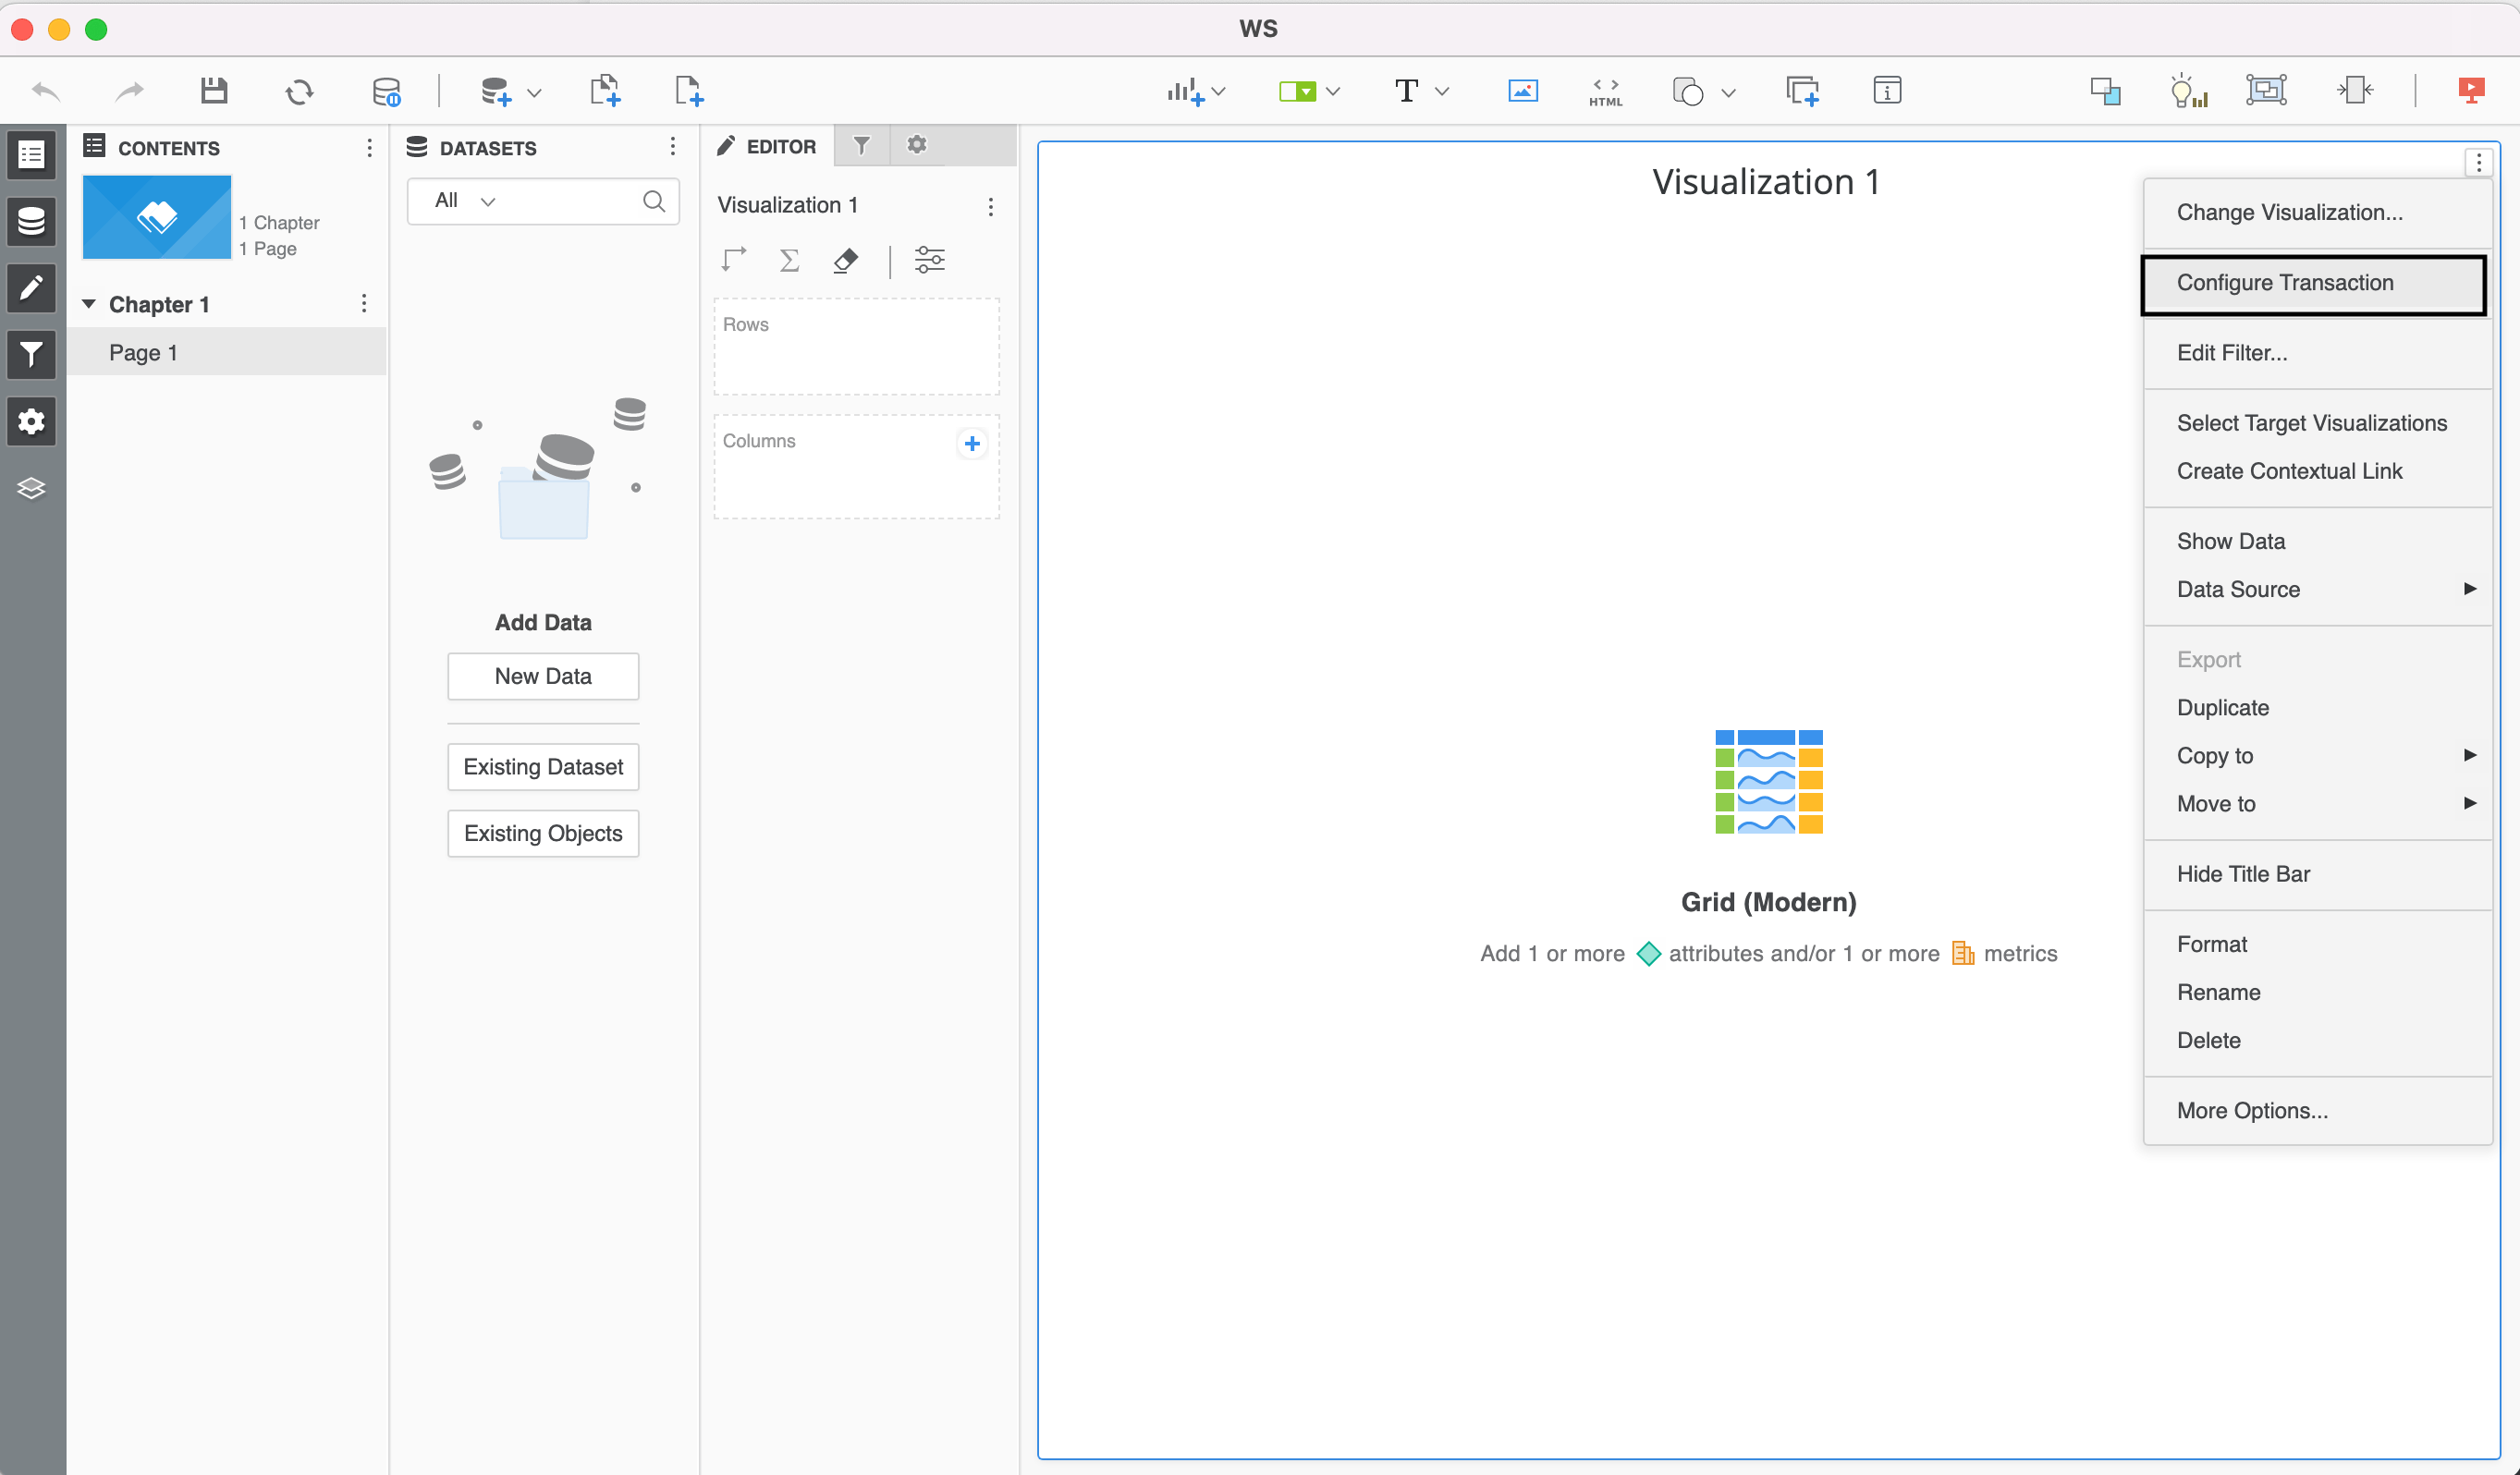The image size is (2520, 1475).
Task: Toggle the Editor pencil sidebar icon
Action: 32,288
